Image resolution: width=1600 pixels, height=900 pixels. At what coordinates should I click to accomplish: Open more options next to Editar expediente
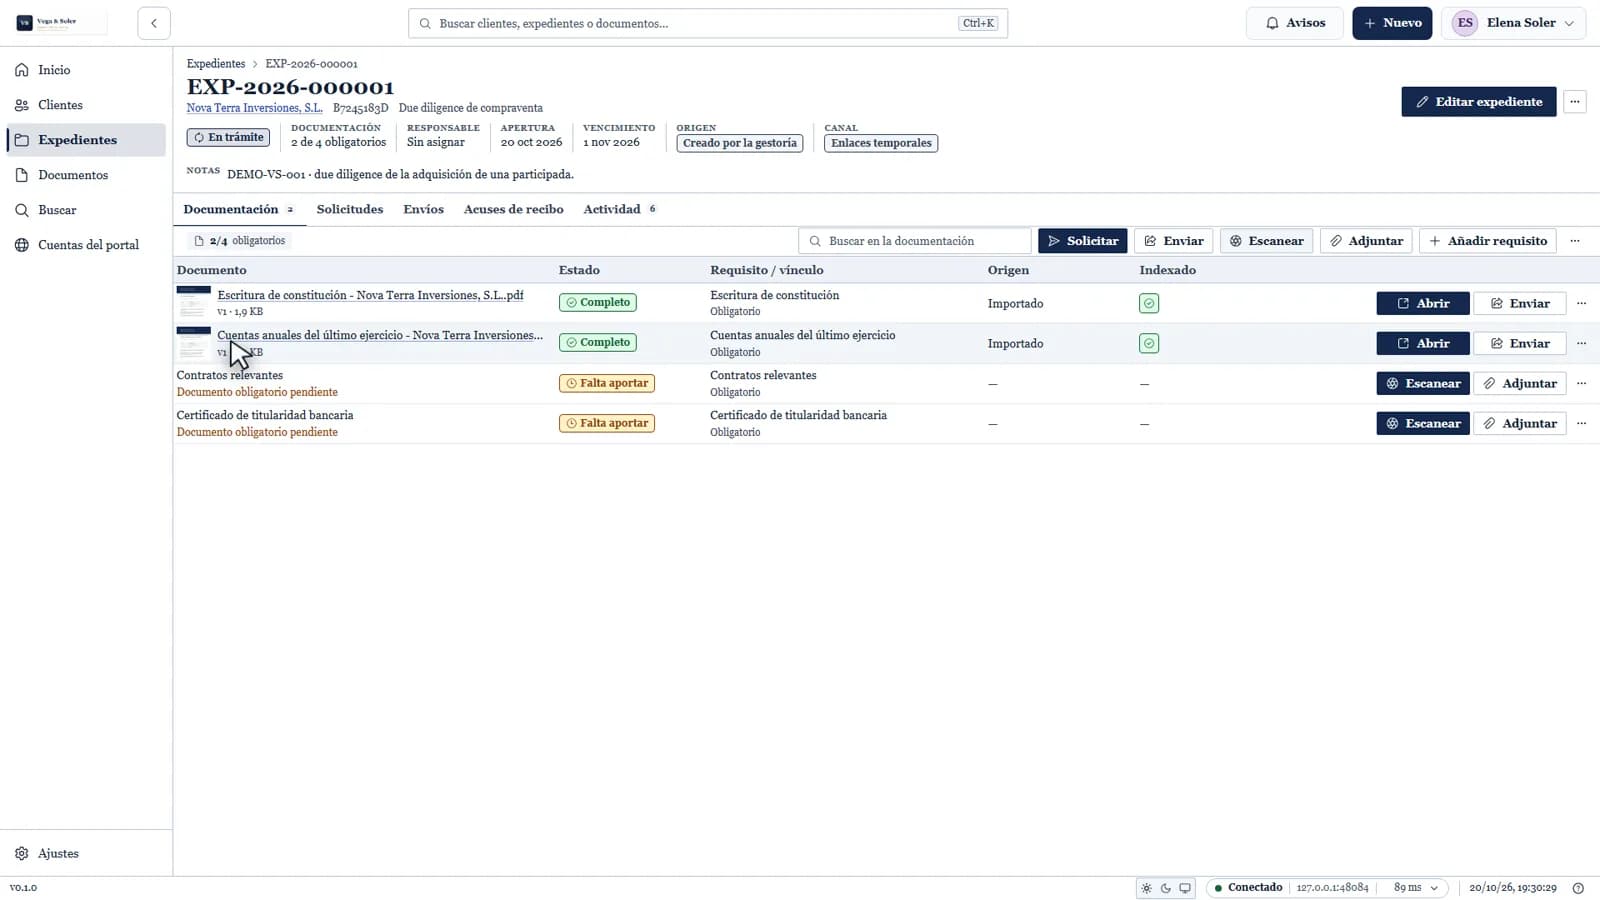[x=1574, y=101]
